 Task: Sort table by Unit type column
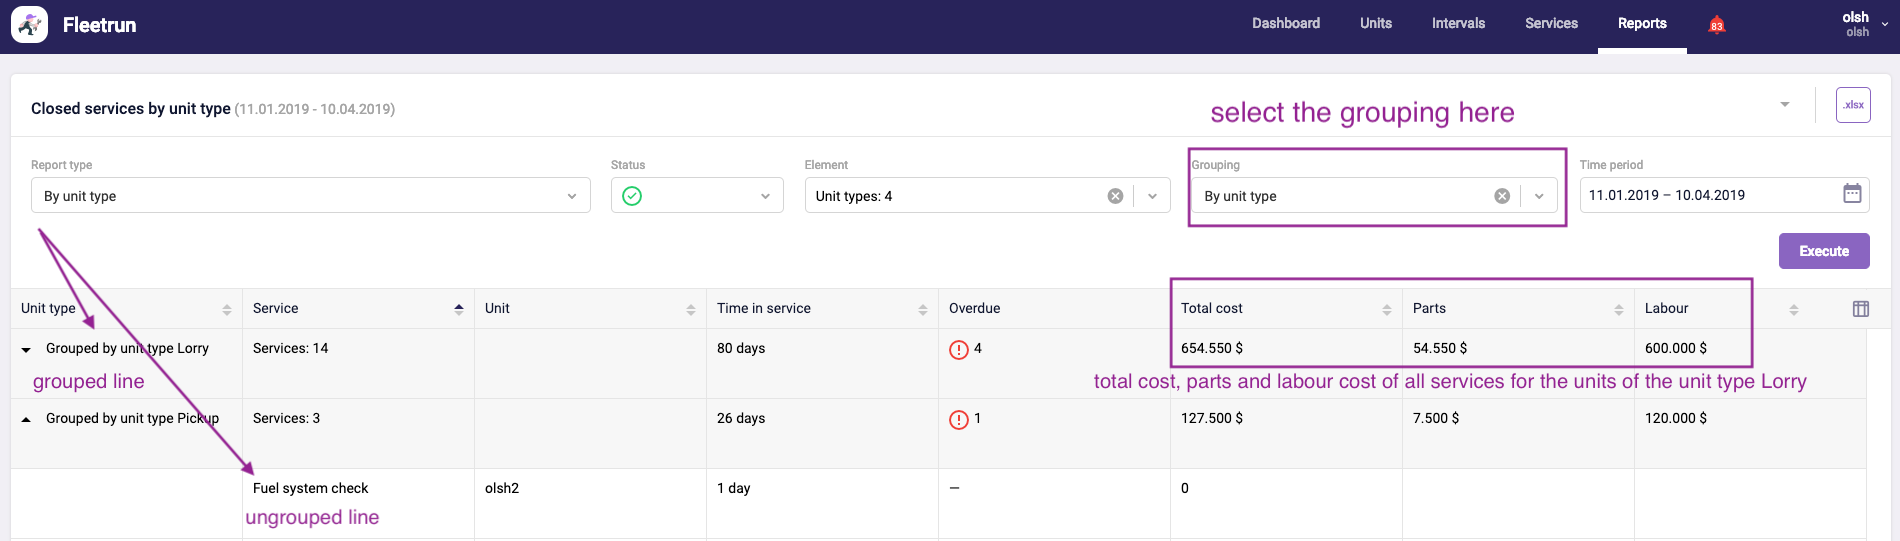pyautogui.click(x=227, y=309)
